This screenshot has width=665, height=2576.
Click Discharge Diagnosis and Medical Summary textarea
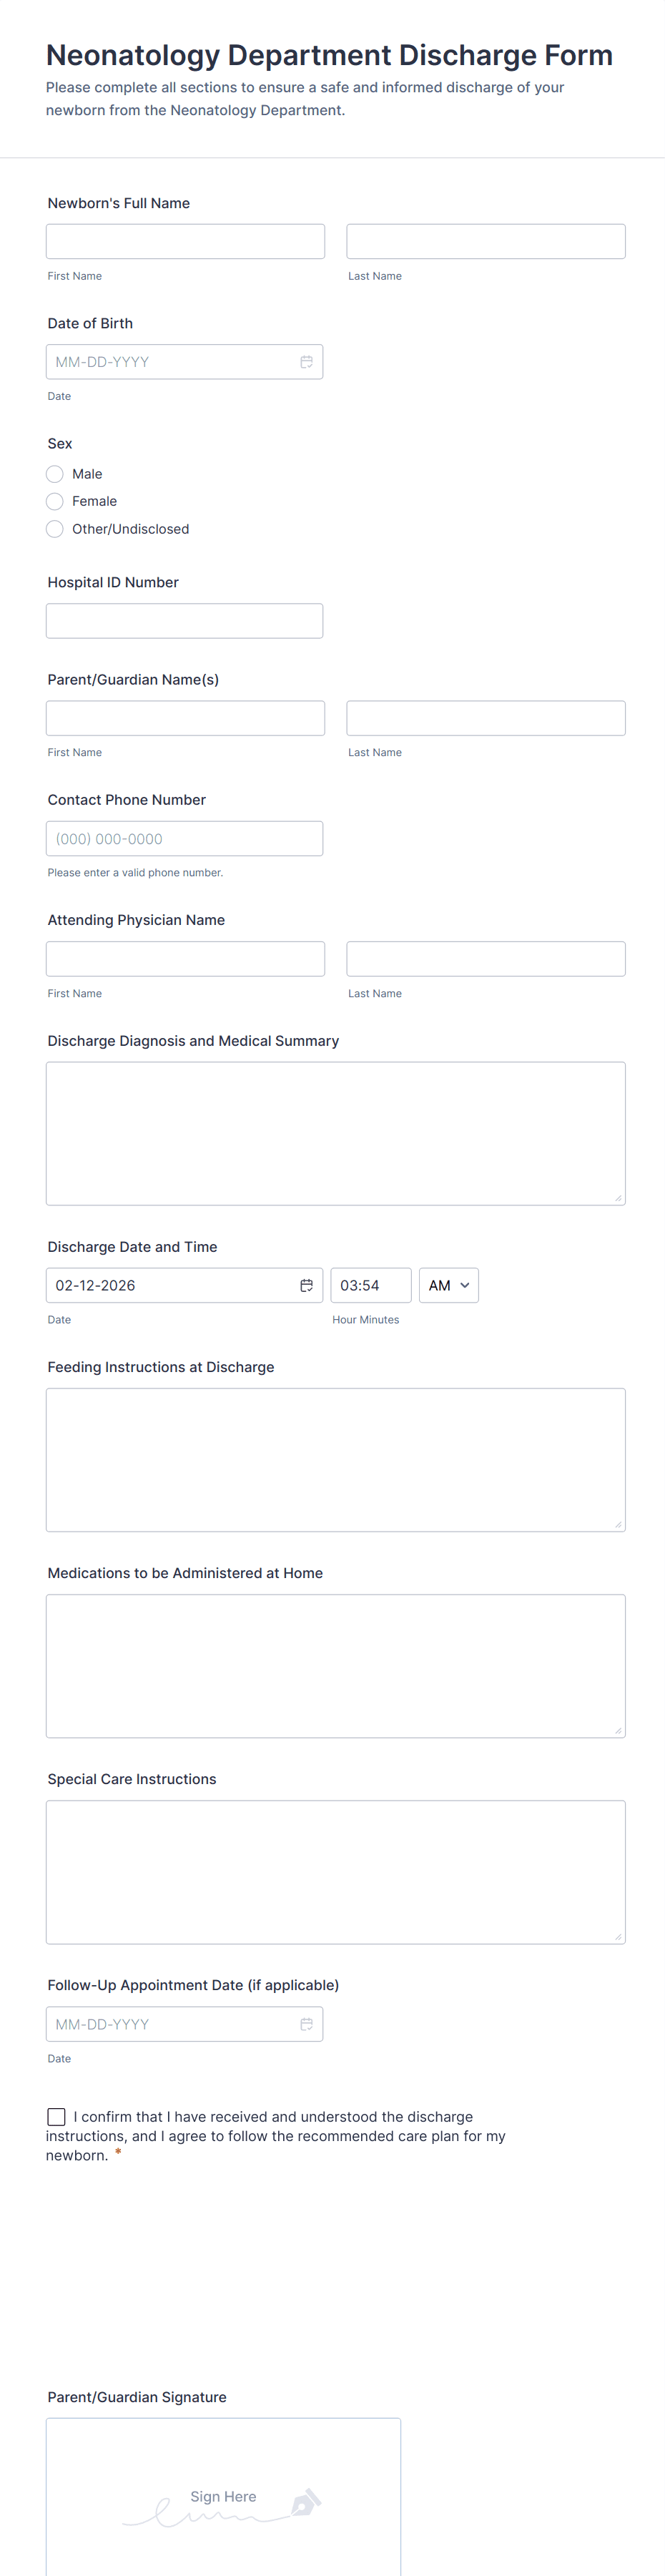tap(335, 1133)
